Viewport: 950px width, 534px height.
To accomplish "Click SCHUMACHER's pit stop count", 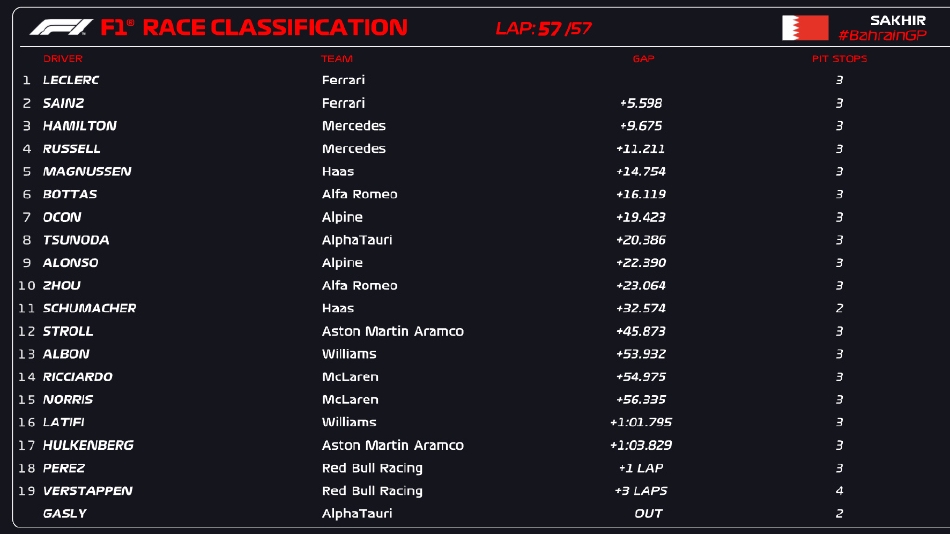I will coord(839,308).
